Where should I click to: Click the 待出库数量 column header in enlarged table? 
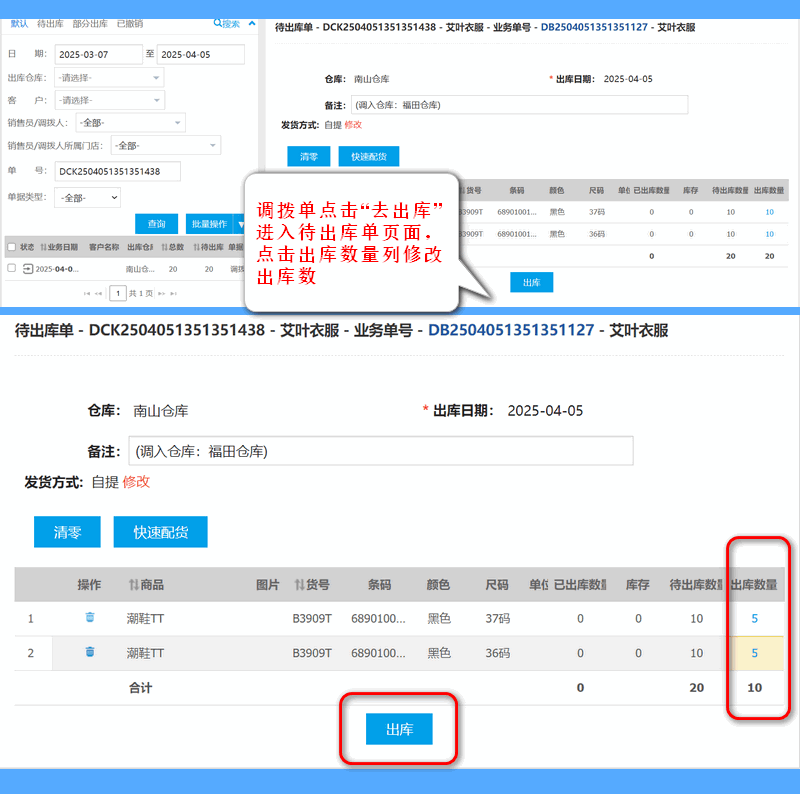(x=696, y=584)
